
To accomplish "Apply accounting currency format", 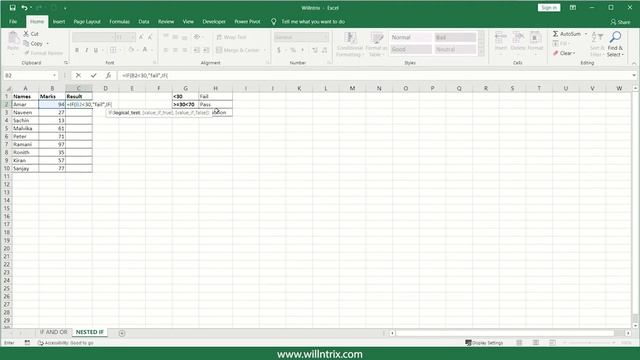I will point(279,50).
